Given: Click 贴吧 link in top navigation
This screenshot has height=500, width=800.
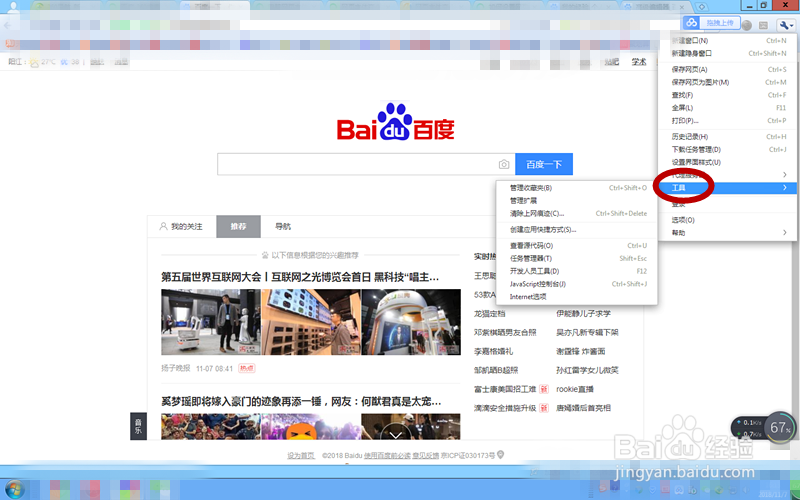Looking at the screenshot, I should [612, 62].
